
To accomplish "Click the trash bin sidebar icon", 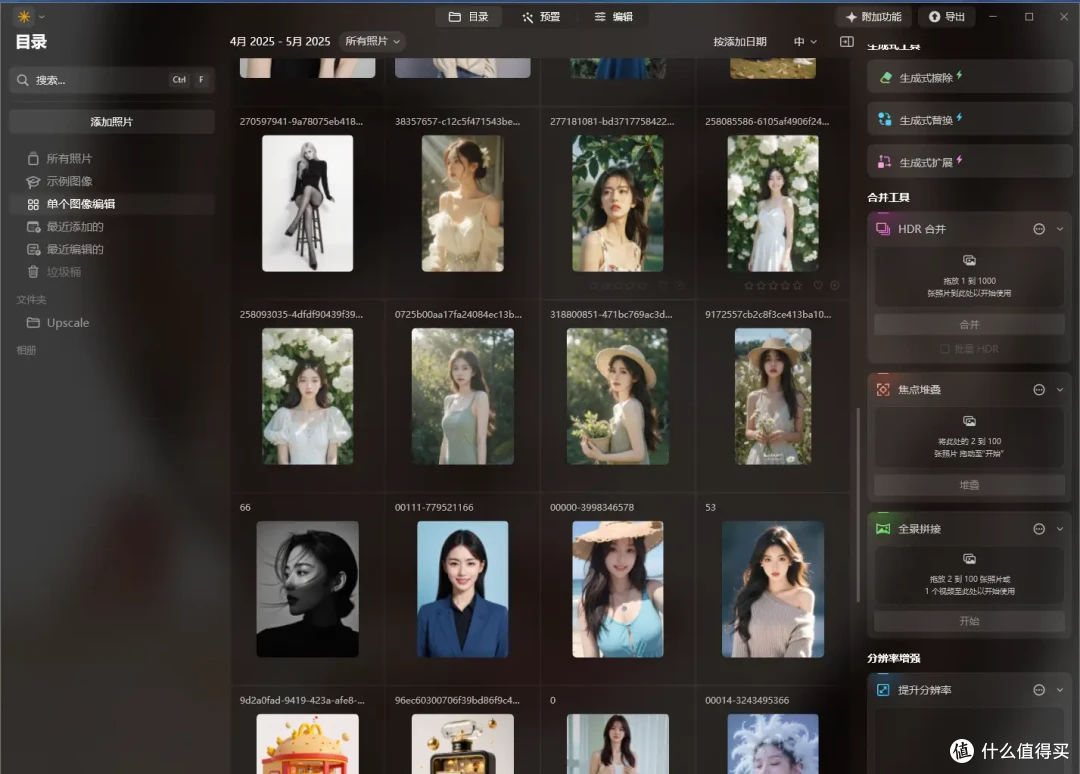I will coord(33,272).
